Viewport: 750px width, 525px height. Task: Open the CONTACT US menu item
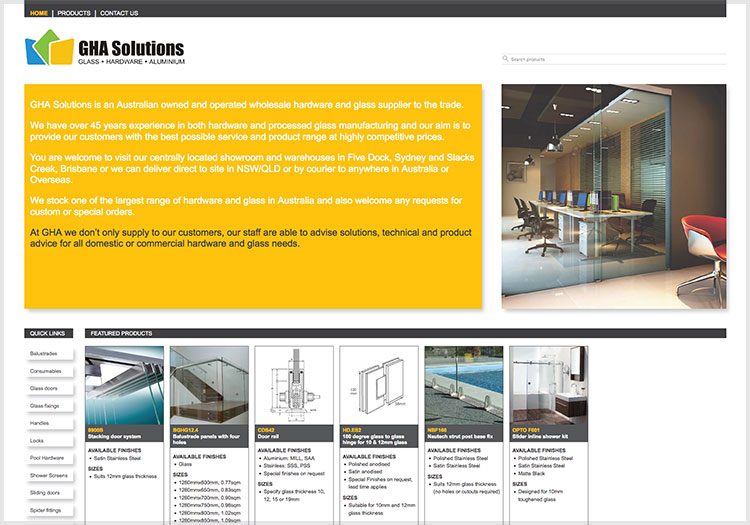[119, 13]
